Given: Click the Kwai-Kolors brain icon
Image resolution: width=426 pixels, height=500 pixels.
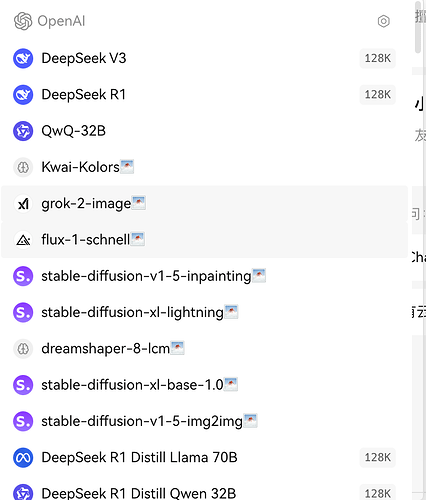Looking at the screenshot, I should point(23,167).
